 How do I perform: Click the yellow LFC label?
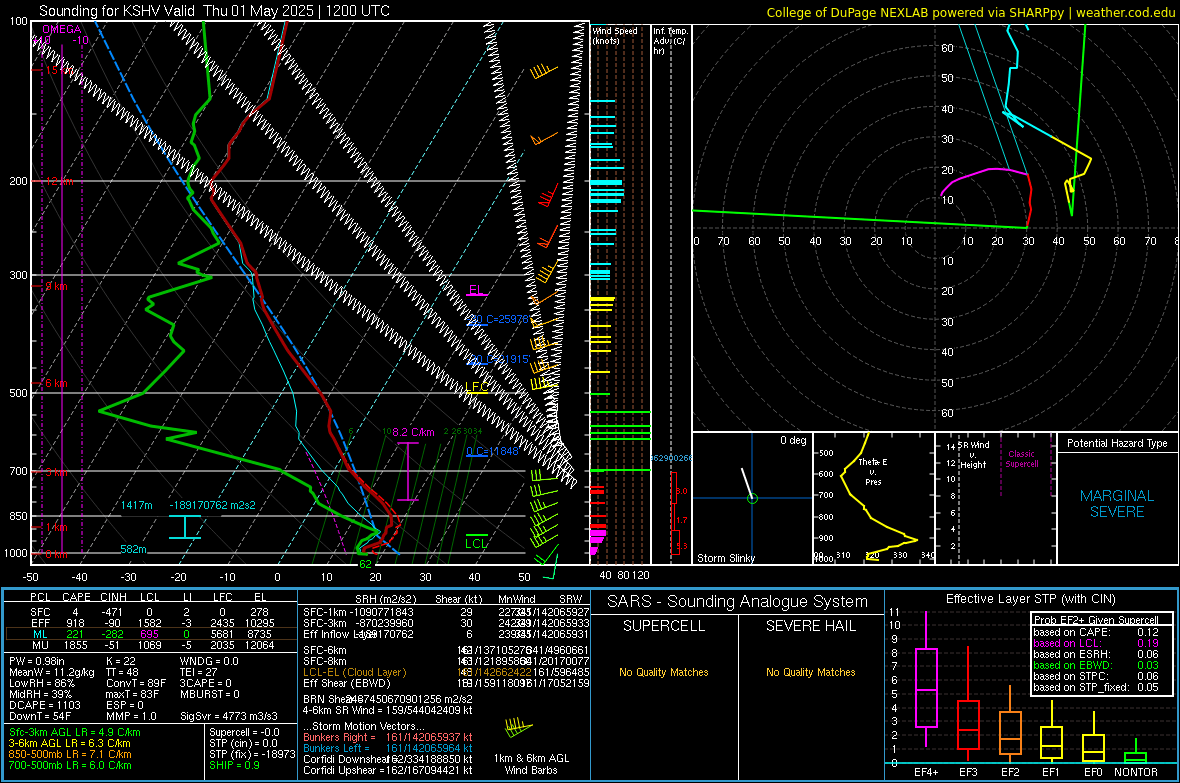(x=476, y=387)
